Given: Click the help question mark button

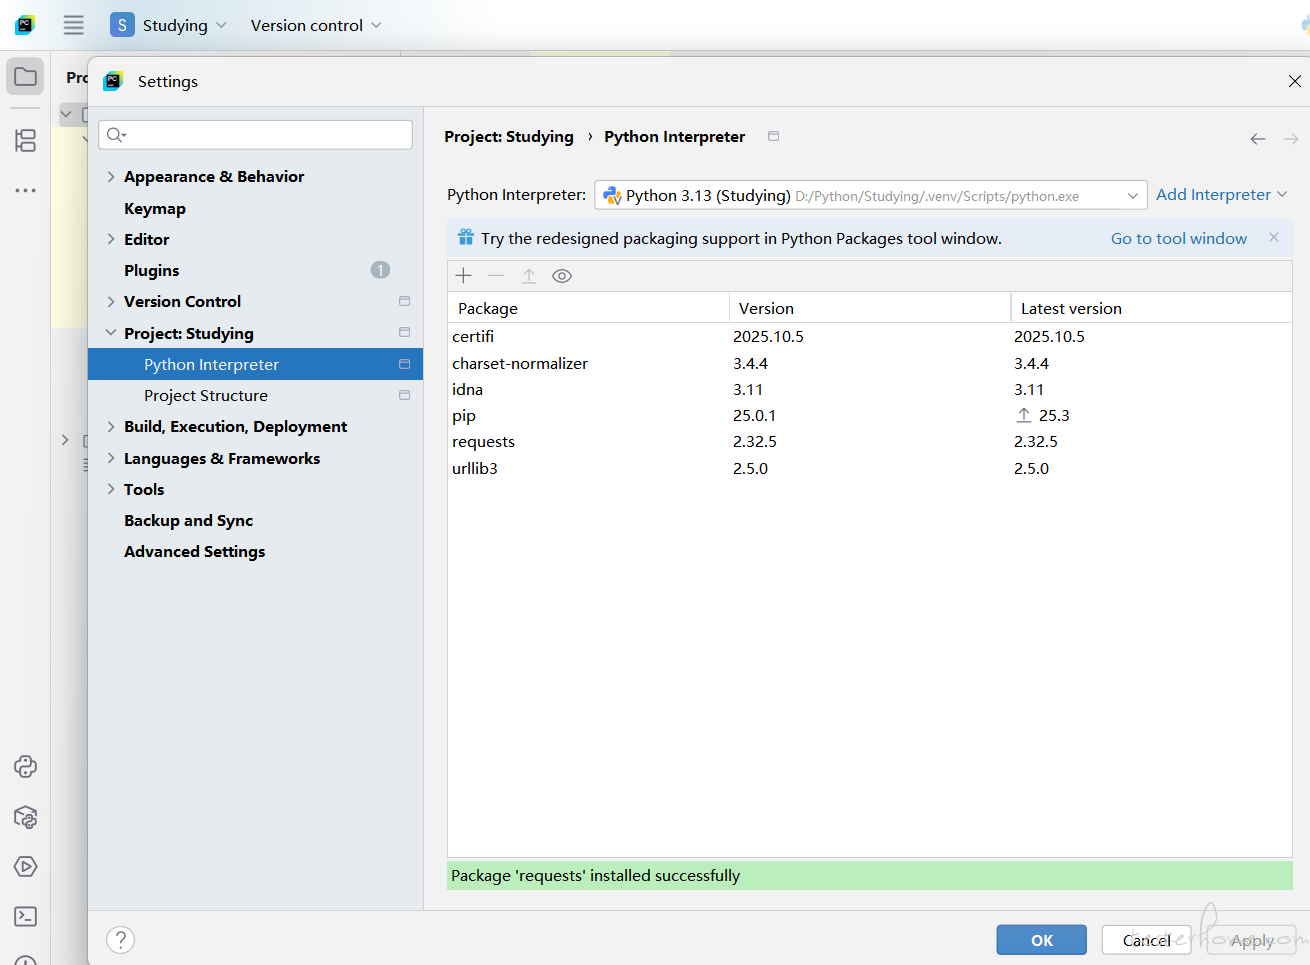Looking at the screenshot, I should point(120,940).
